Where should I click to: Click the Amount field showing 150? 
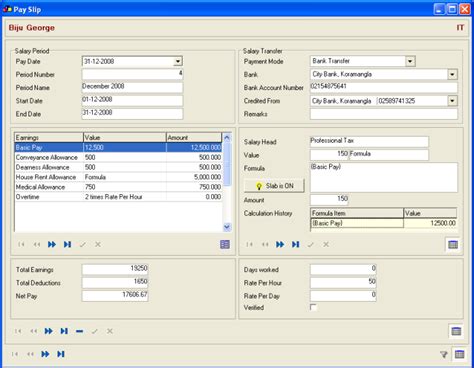(x=329, y=200)
